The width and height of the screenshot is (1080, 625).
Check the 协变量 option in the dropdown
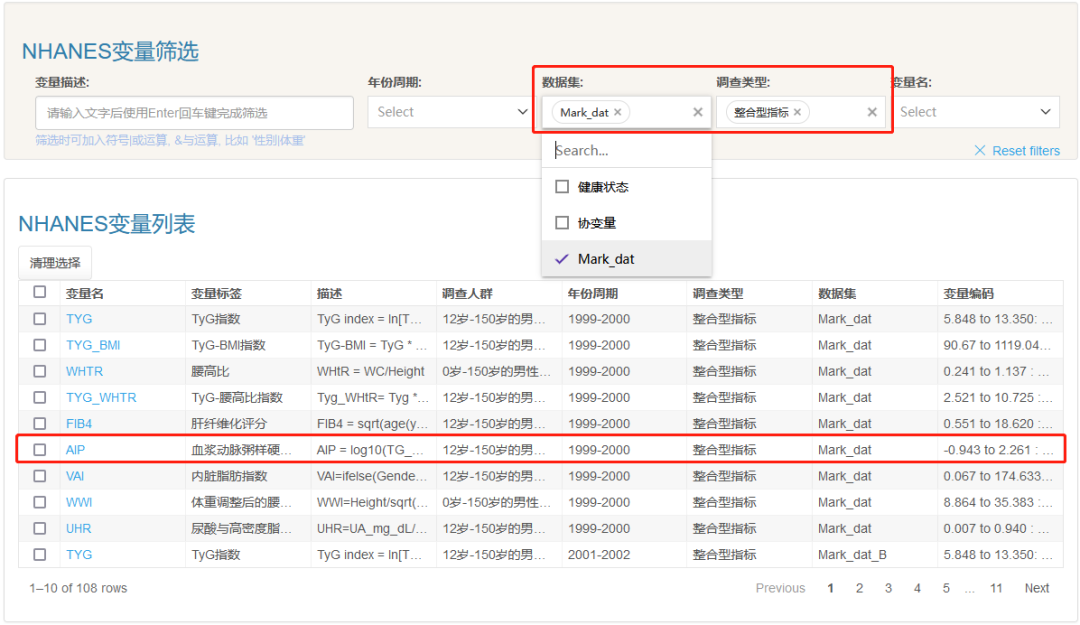point(561,222)
